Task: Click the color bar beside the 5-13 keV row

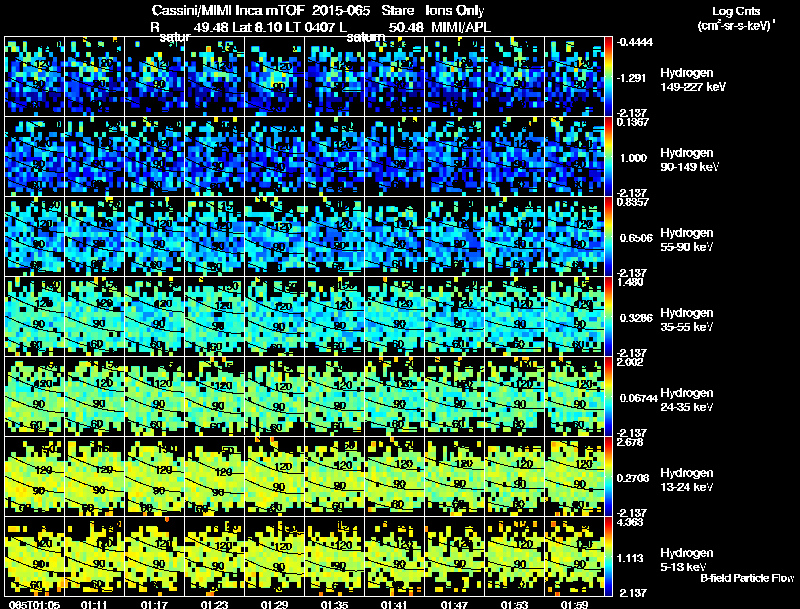Action: pos(608,556)
